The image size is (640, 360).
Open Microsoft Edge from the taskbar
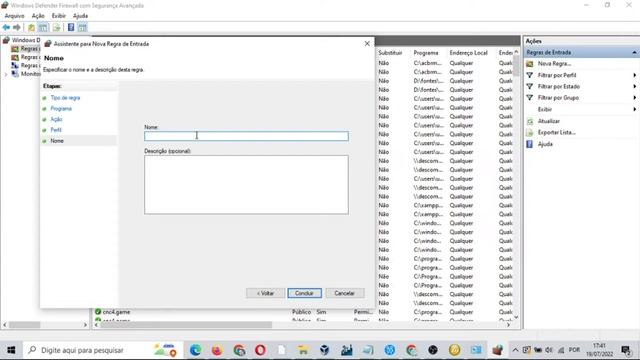196,350
